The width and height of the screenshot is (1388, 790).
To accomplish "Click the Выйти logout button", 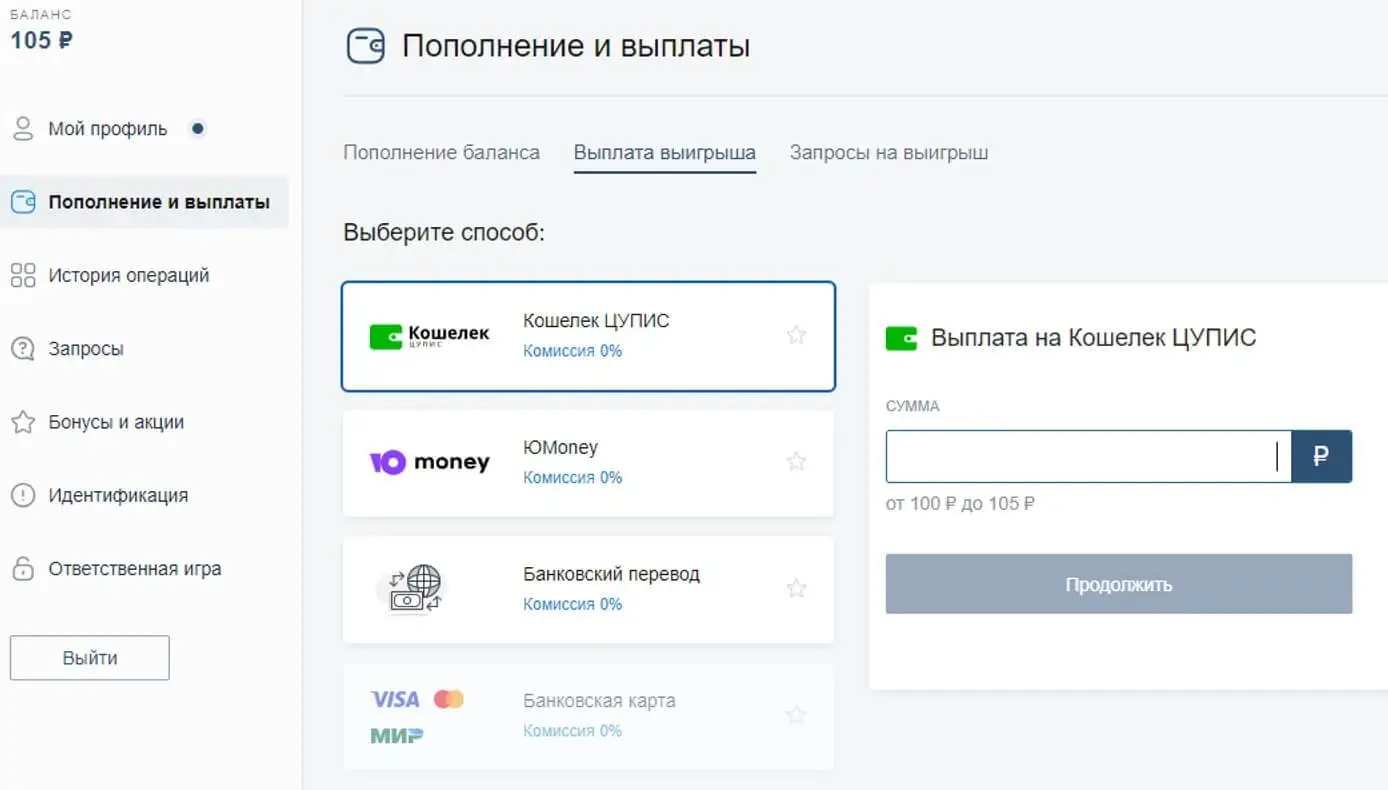I will (89, 657).
